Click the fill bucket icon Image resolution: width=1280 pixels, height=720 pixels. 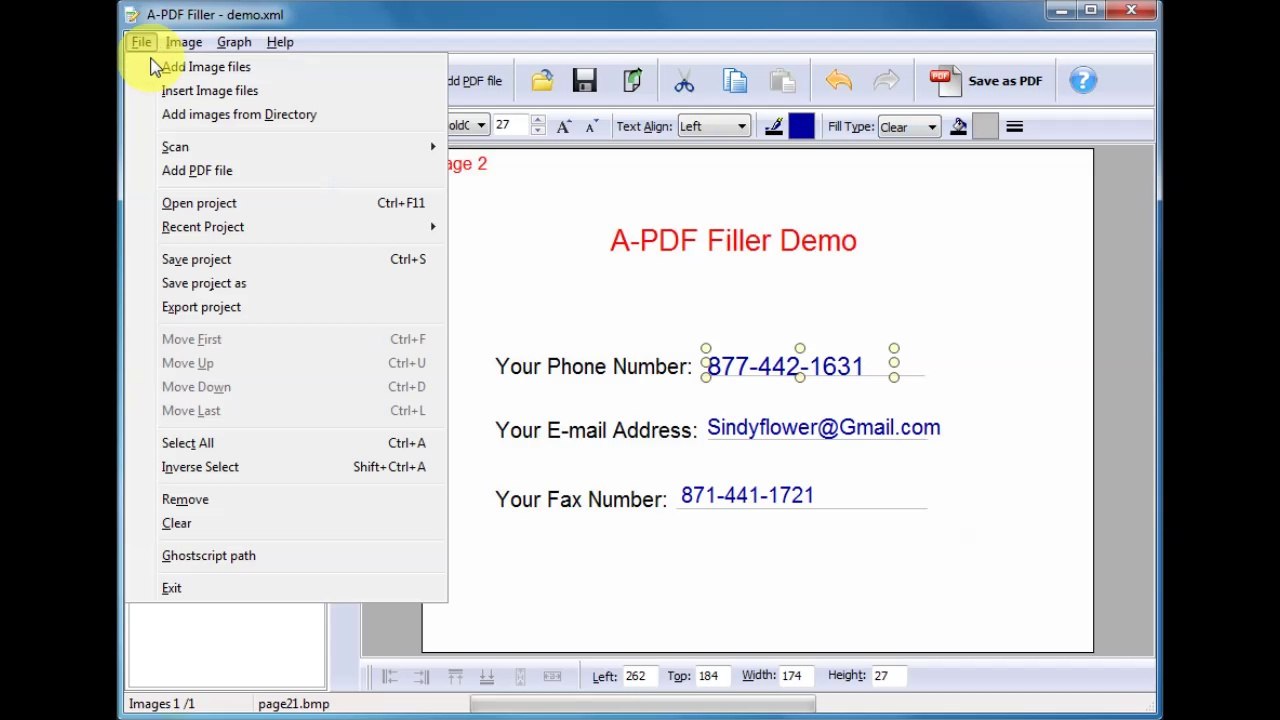[x=958, y=126]
